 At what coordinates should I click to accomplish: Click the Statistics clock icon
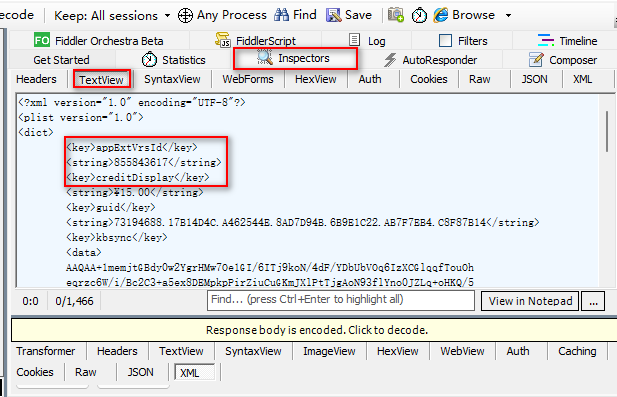point(149,59)
